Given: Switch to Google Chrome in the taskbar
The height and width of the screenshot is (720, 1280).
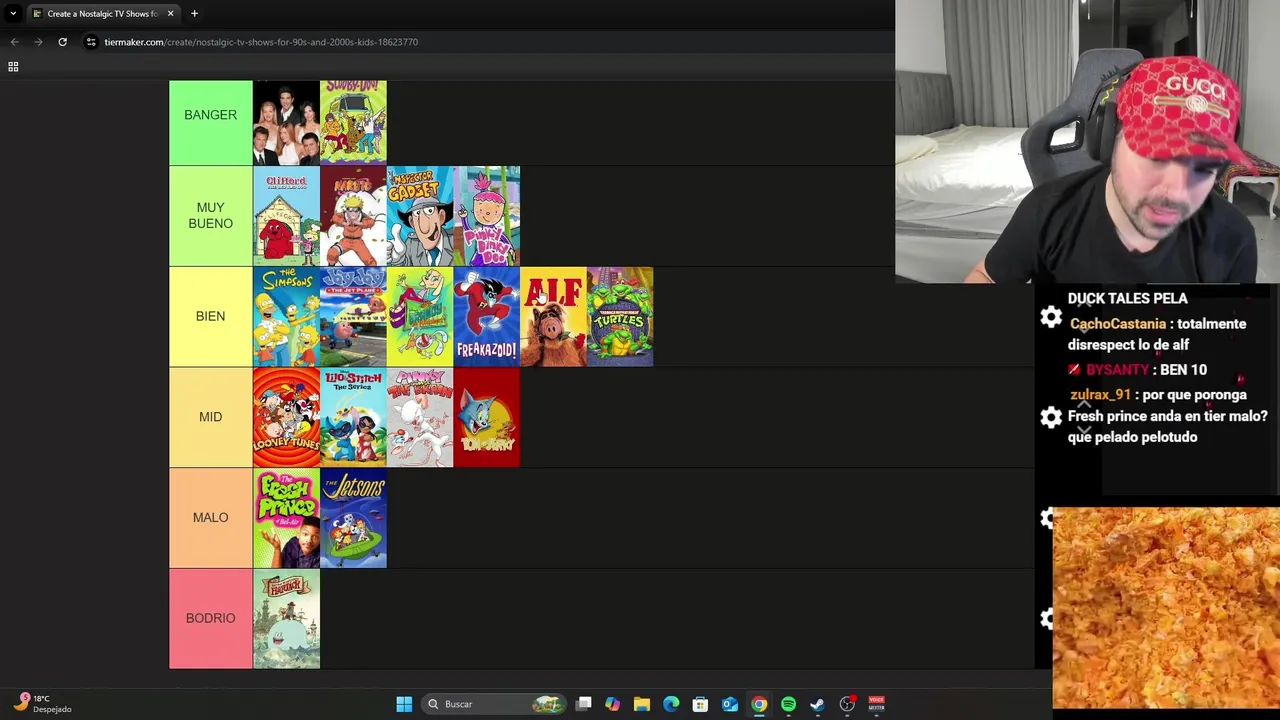Looking at the screenshot, I should coord(759,704).
